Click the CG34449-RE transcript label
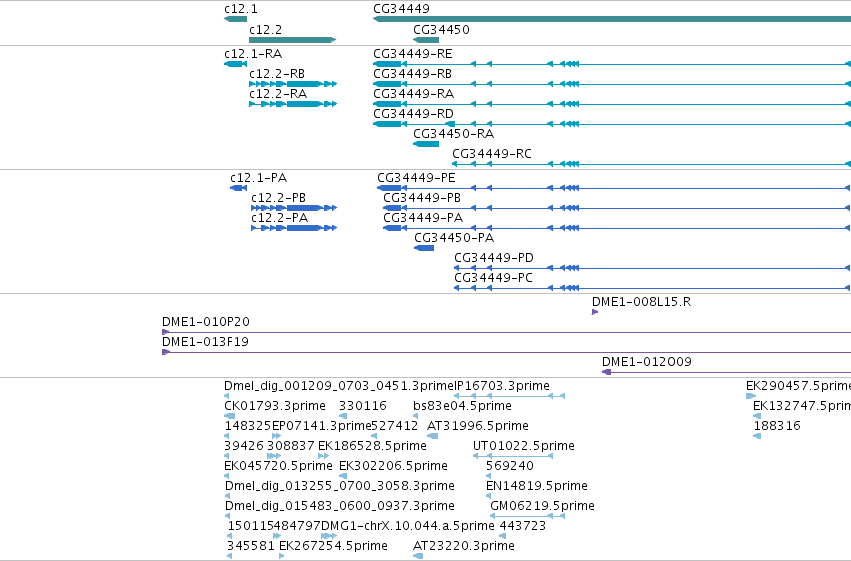This screenshot has width=851, height=561. (412, 54)
